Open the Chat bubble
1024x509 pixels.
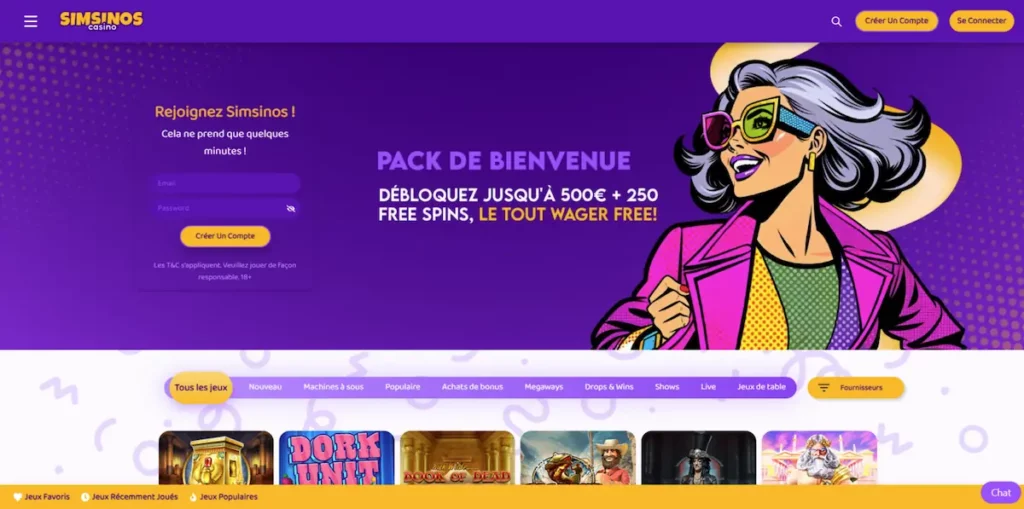click(1000, 493)
